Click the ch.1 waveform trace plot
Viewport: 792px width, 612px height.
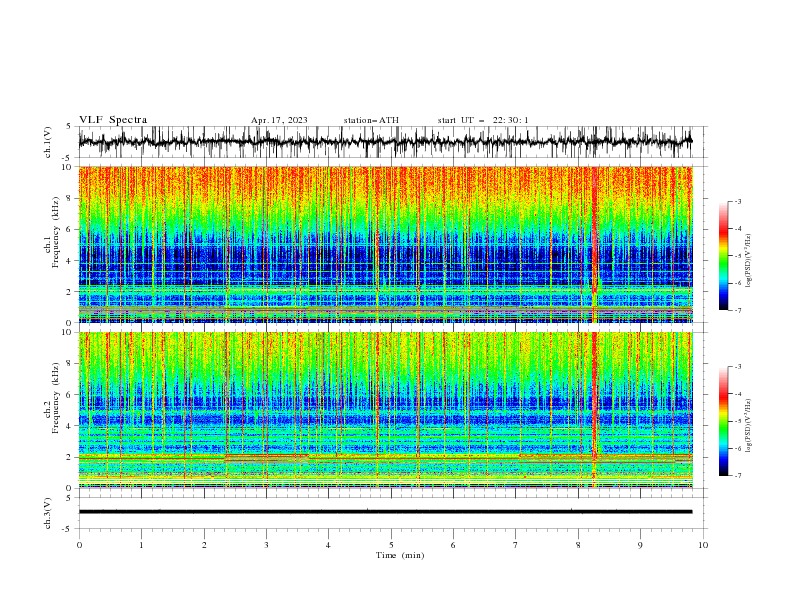(x=385, y=142)
